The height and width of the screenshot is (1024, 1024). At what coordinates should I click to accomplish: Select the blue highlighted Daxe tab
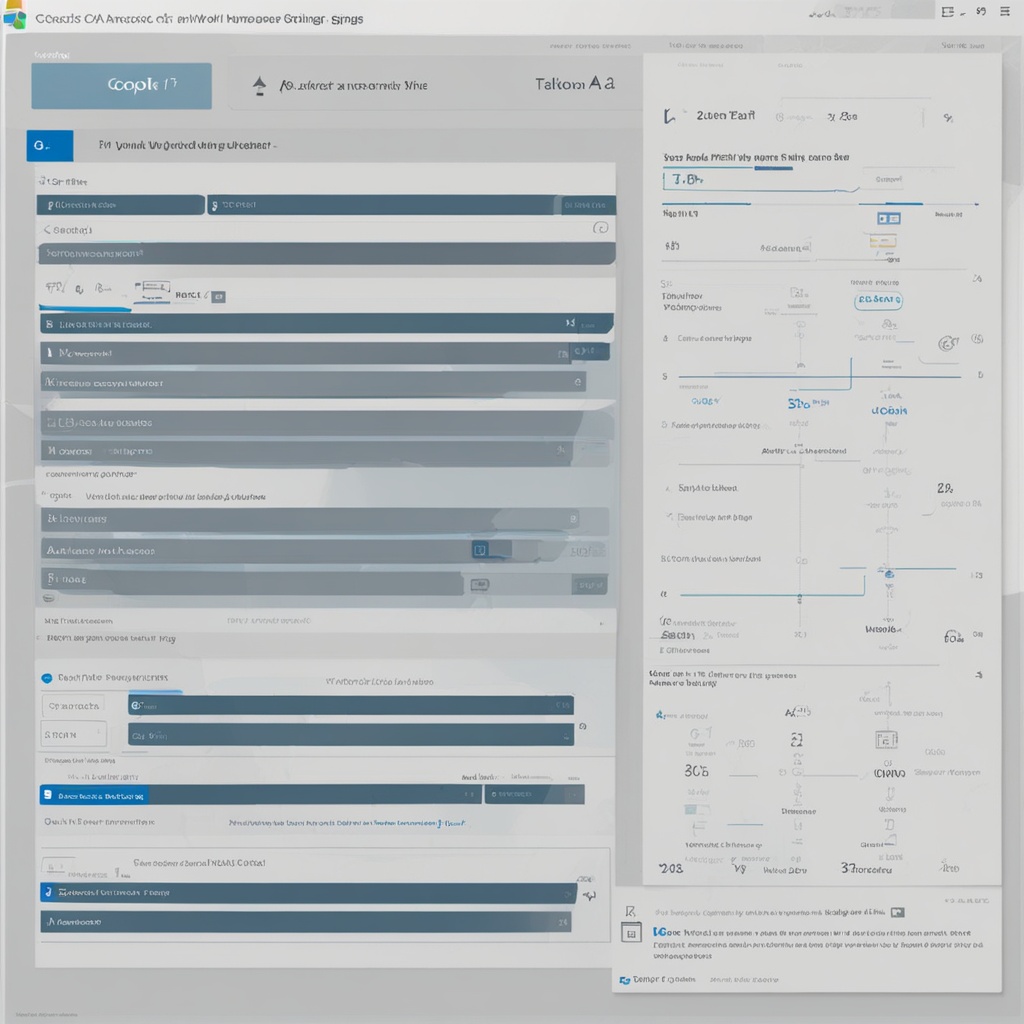pos(93,796)
